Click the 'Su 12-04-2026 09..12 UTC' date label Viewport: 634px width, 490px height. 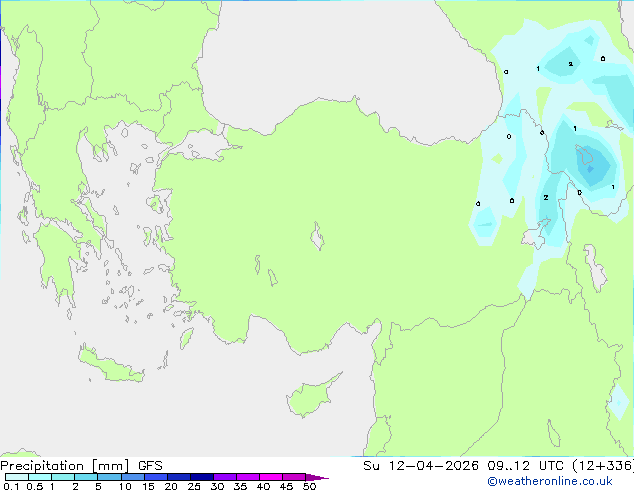pyautogui.click(x=466, y=466)
